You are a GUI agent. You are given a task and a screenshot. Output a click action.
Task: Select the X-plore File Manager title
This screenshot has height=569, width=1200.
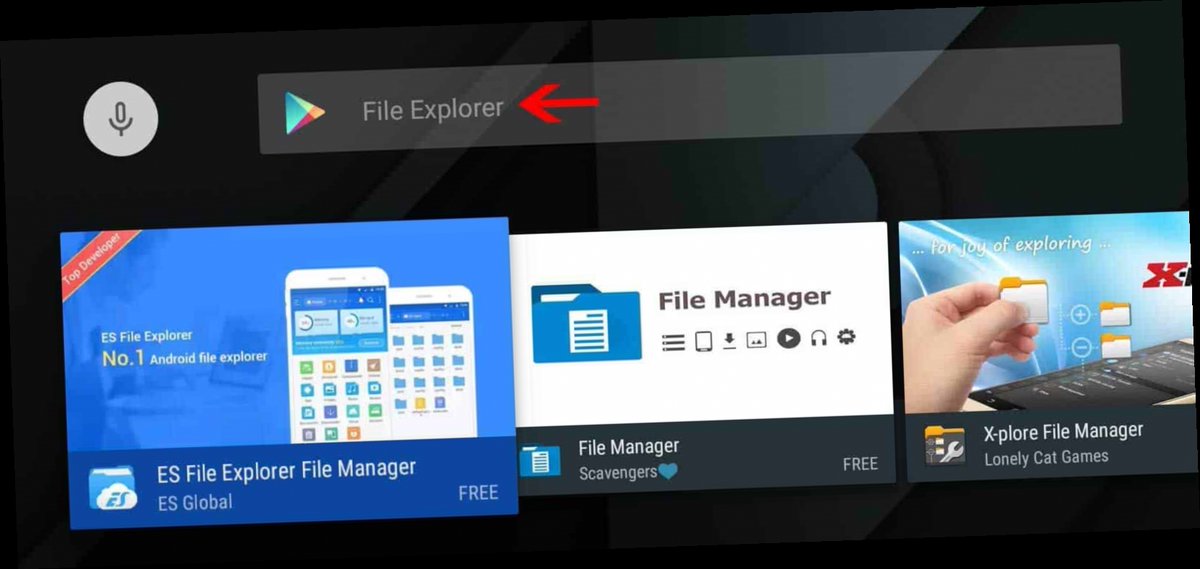[x=1063, y=432]
